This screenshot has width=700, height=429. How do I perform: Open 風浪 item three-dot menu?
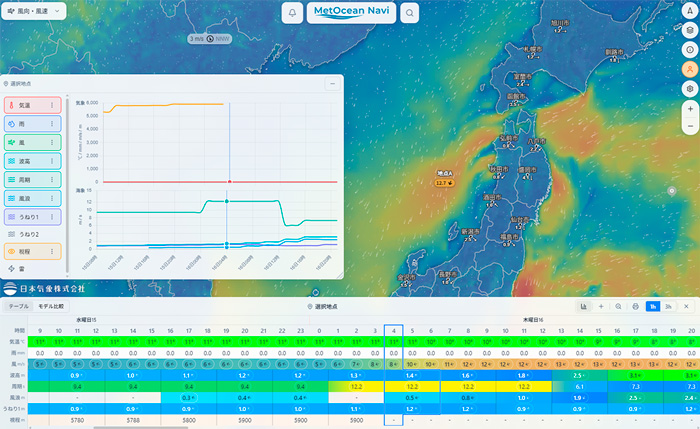[x=52, y=198]
